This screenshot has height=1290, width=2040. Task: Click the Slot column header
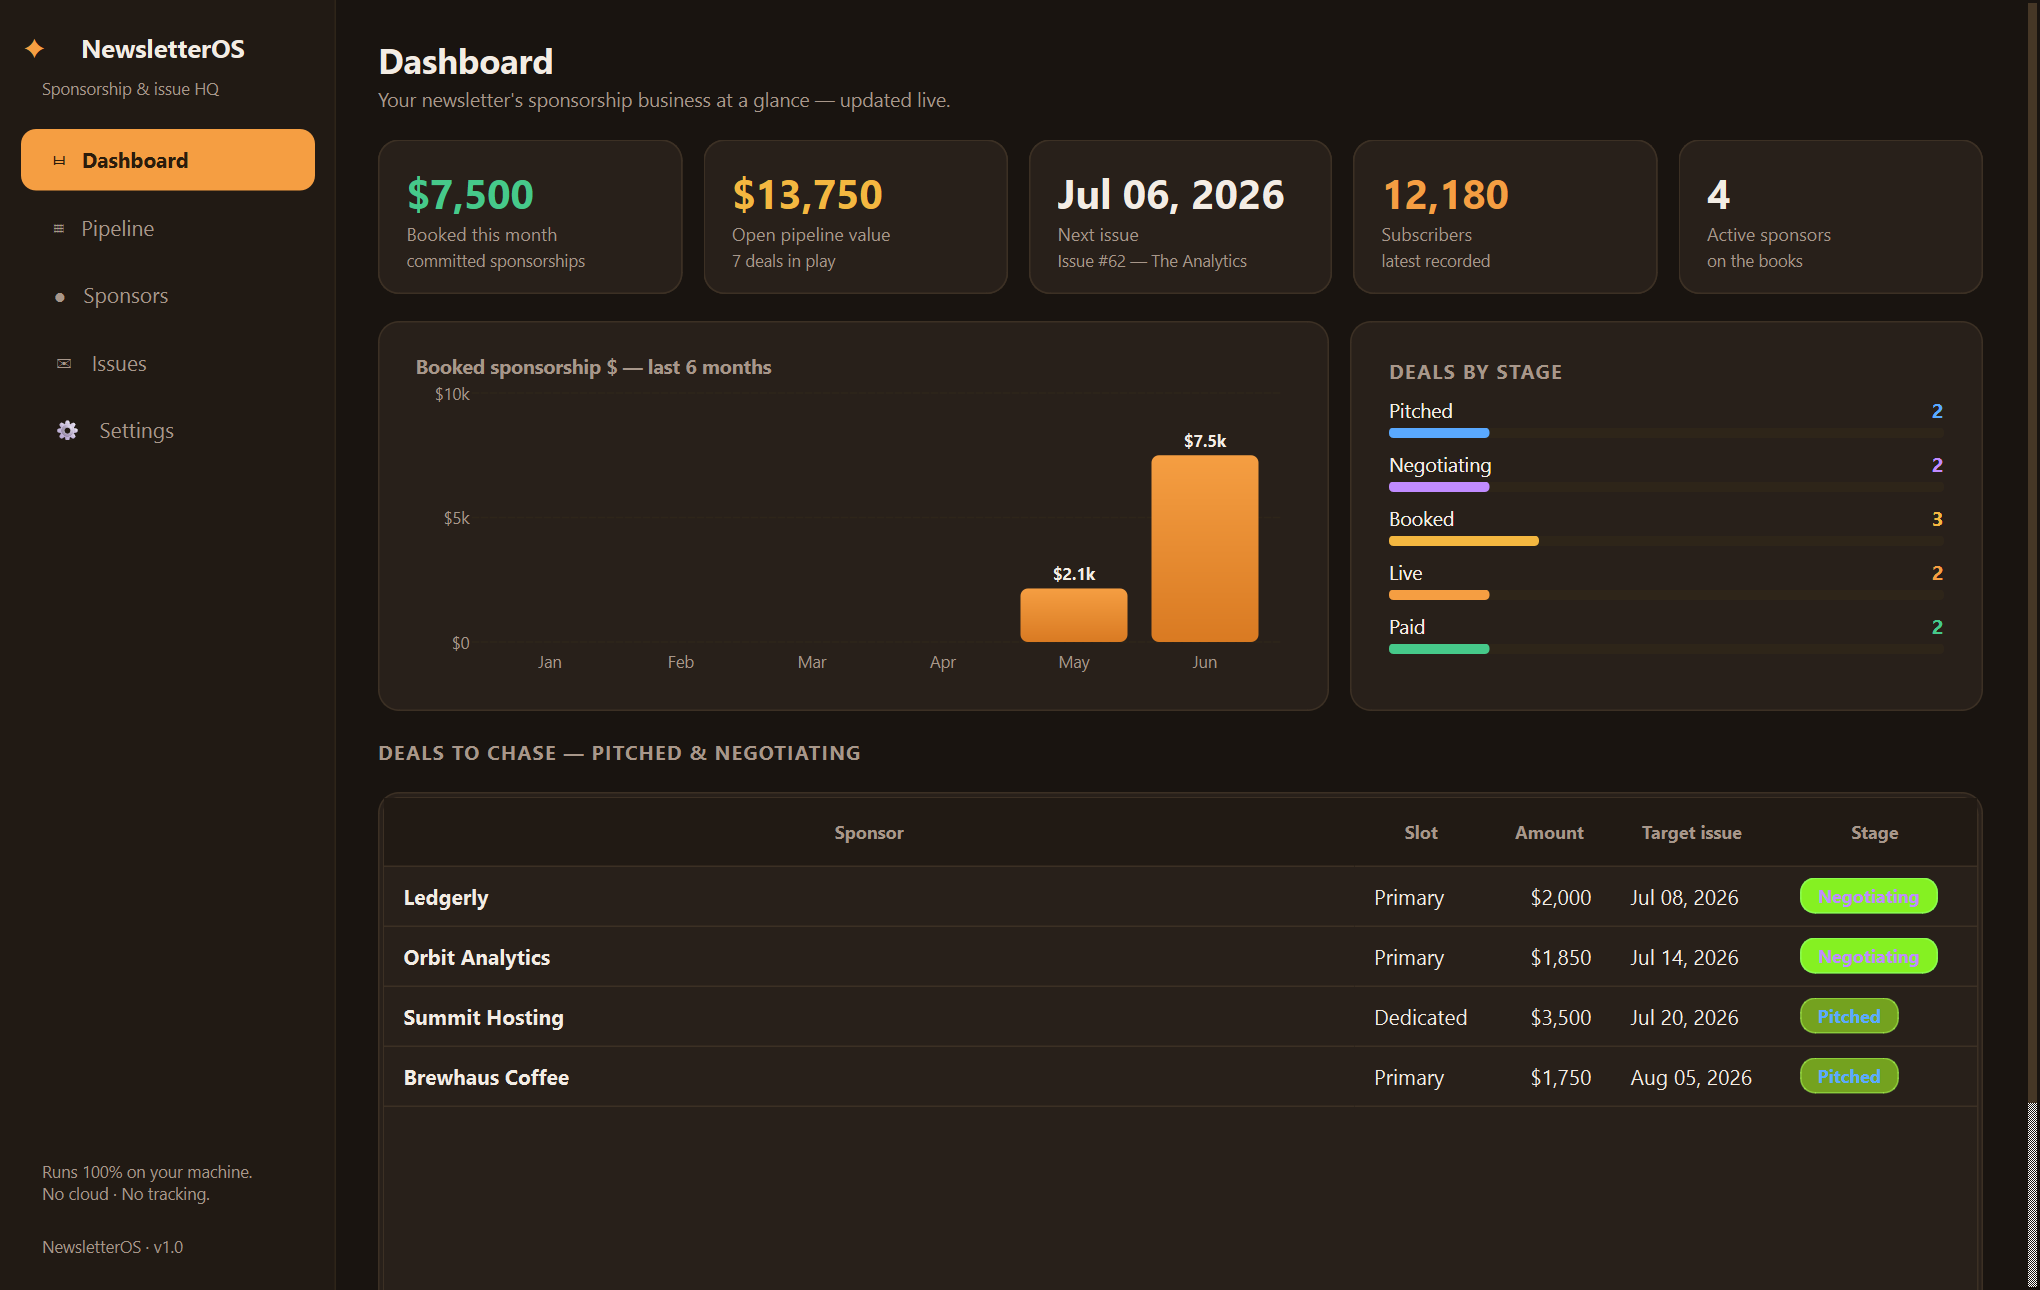[1420, 833]
